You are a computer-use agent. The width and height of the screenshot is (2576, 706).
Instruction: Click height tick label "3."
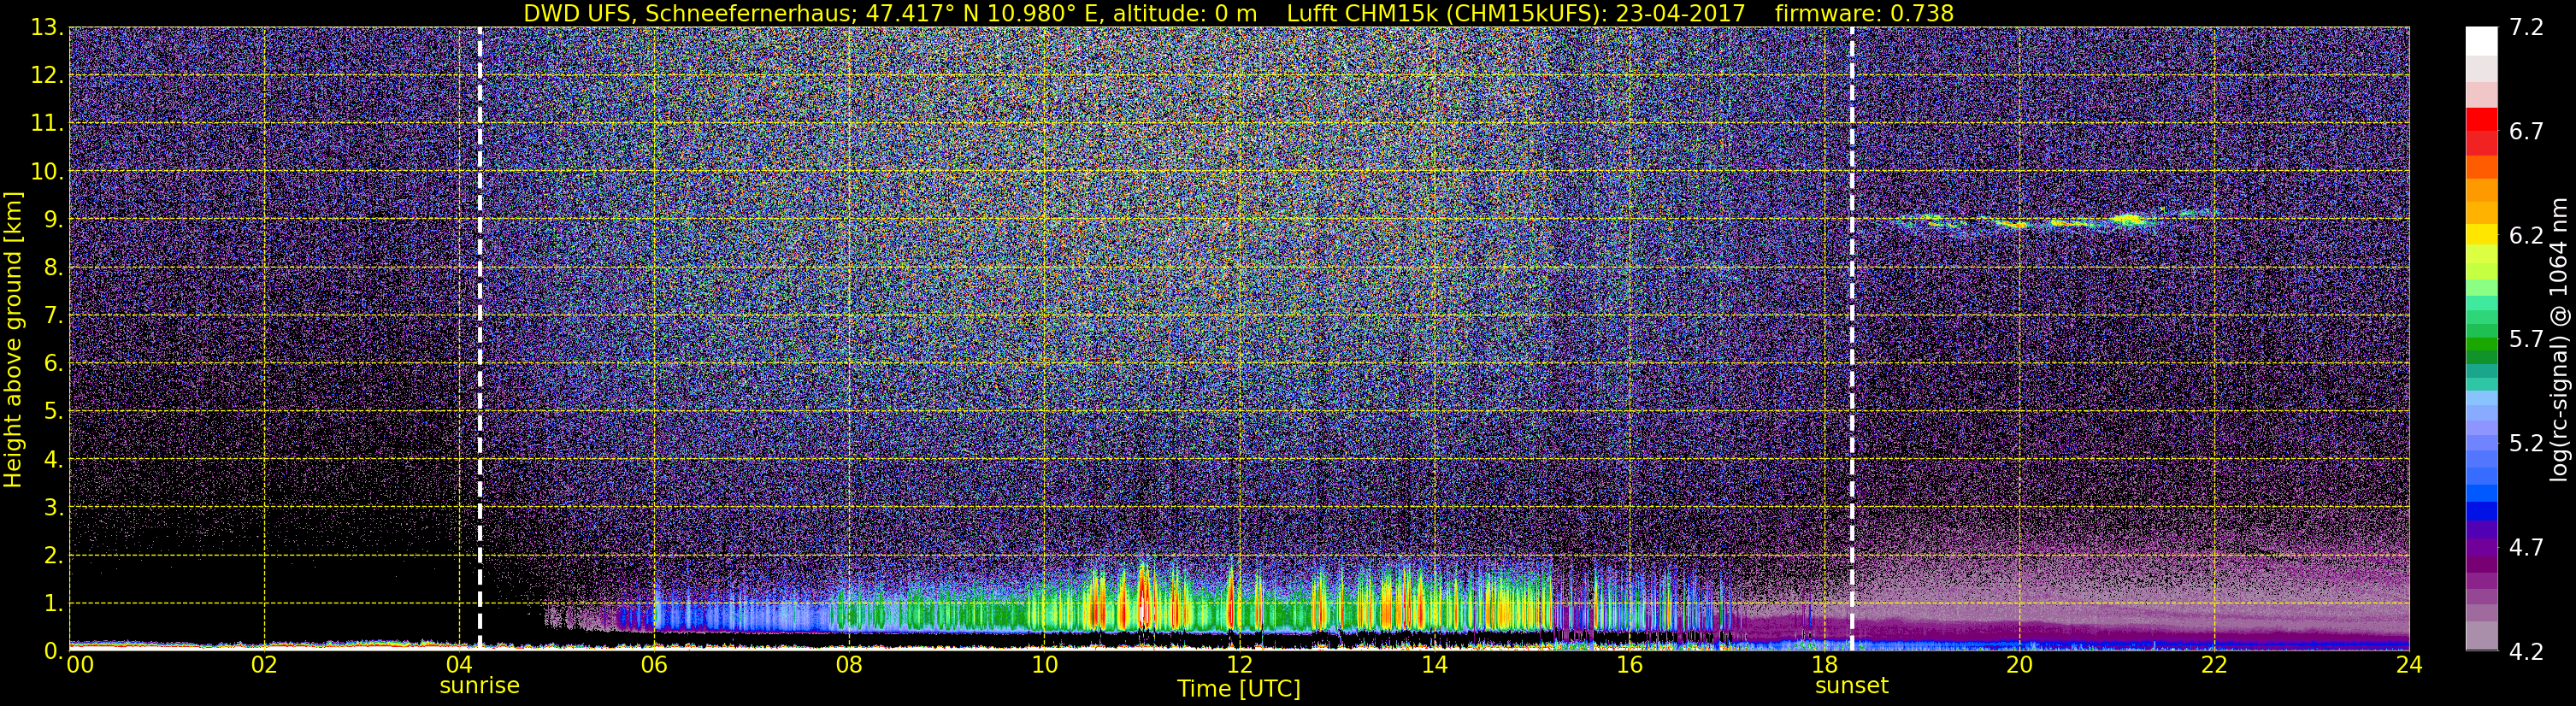tap(52, 507)
